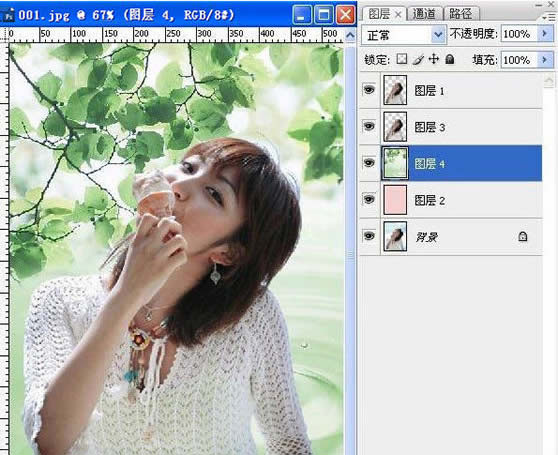Click the document vertical scroll up arrow
This screenshot has width=558, height=455.
(350, 35)
